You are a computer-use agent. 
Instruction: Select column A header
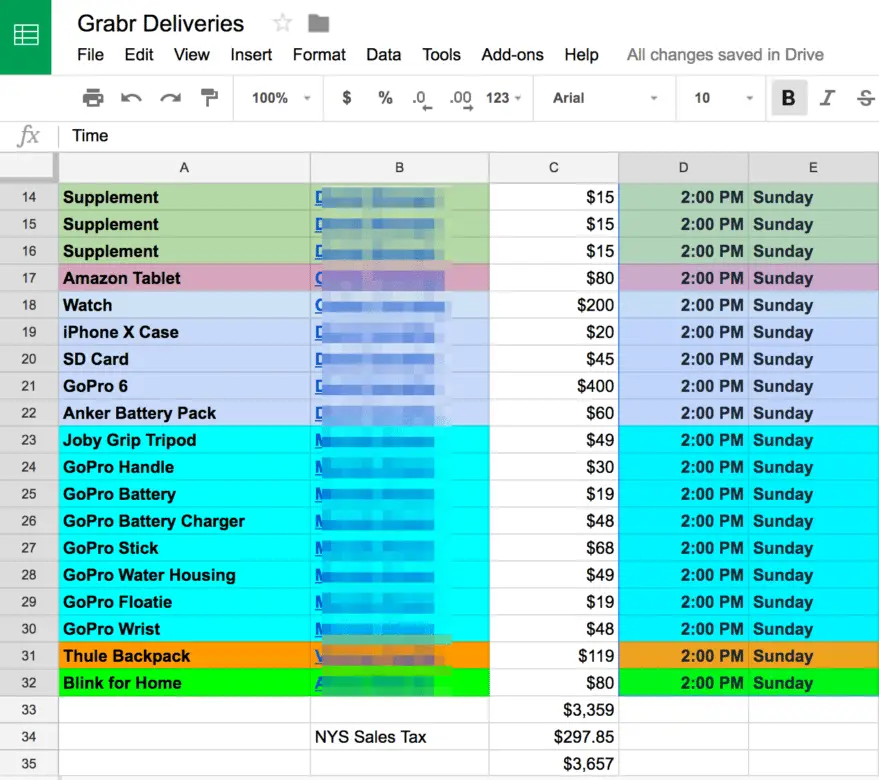[184, 168]
